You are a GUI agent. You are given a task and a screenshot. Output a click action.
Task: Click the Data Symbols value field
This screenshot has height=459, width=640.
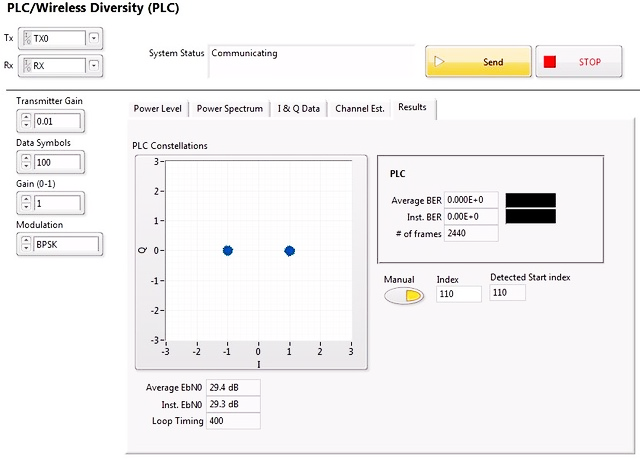(57, 162)
